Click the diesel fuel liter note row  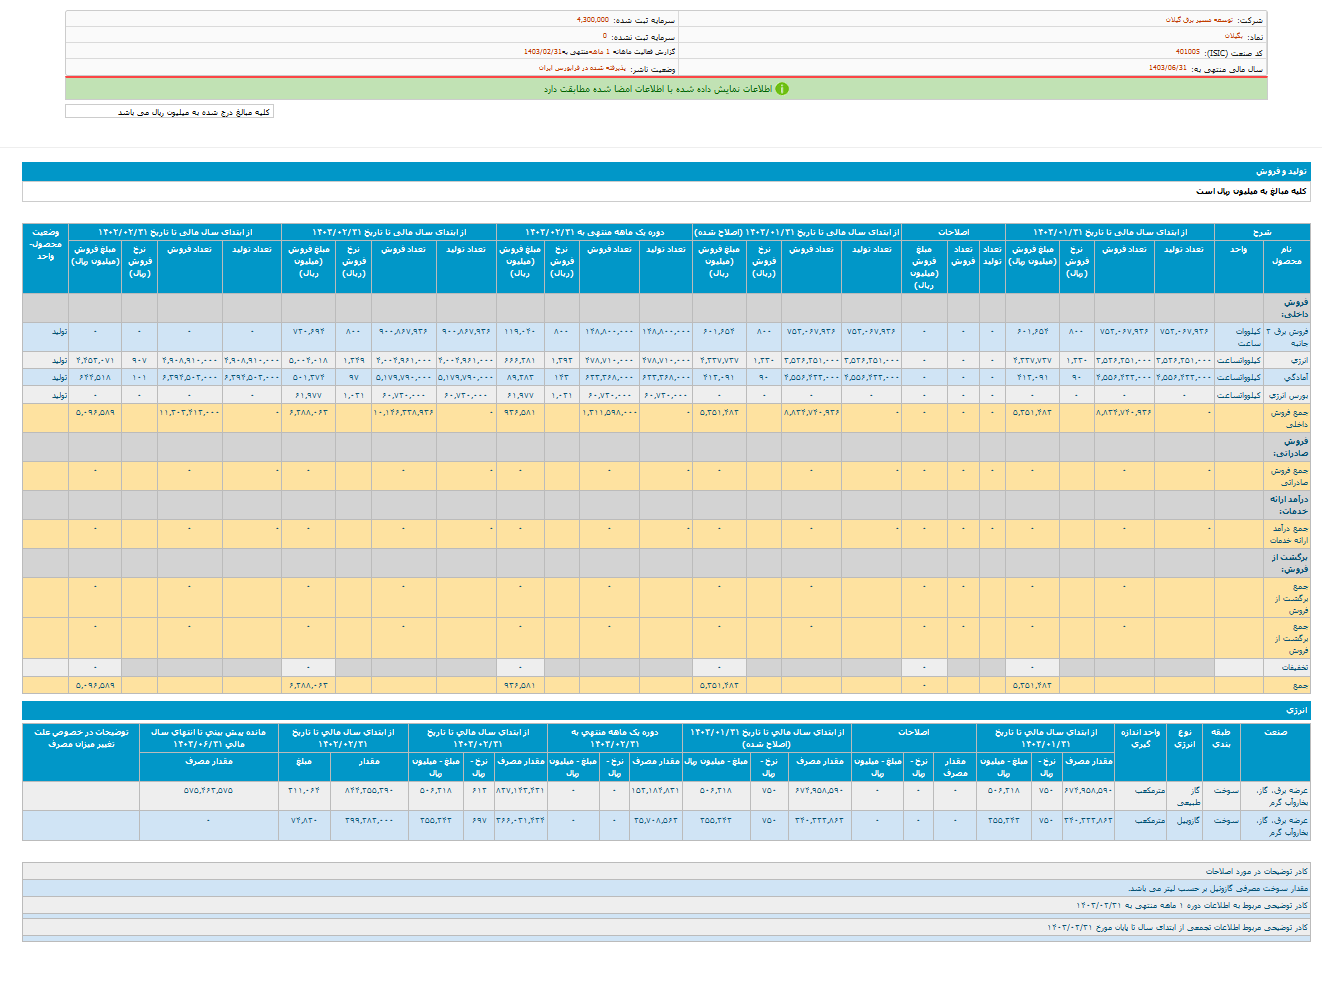point(1217,888)
